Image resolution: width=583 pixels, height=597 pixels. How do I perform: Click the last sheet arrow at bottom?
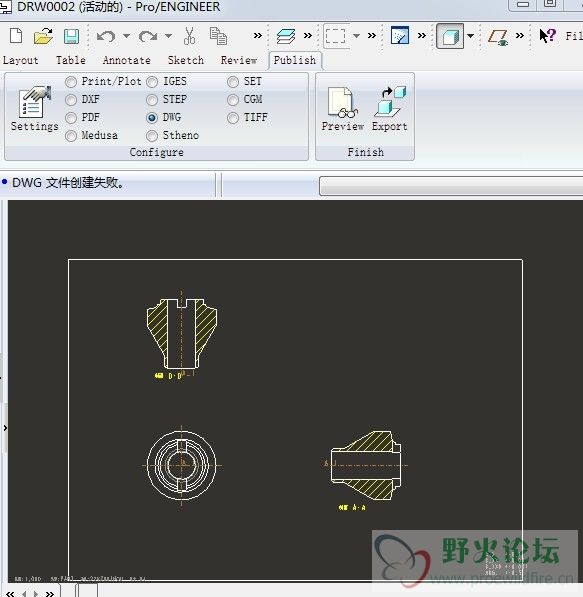pyautogui.click(x=50, y=593)
